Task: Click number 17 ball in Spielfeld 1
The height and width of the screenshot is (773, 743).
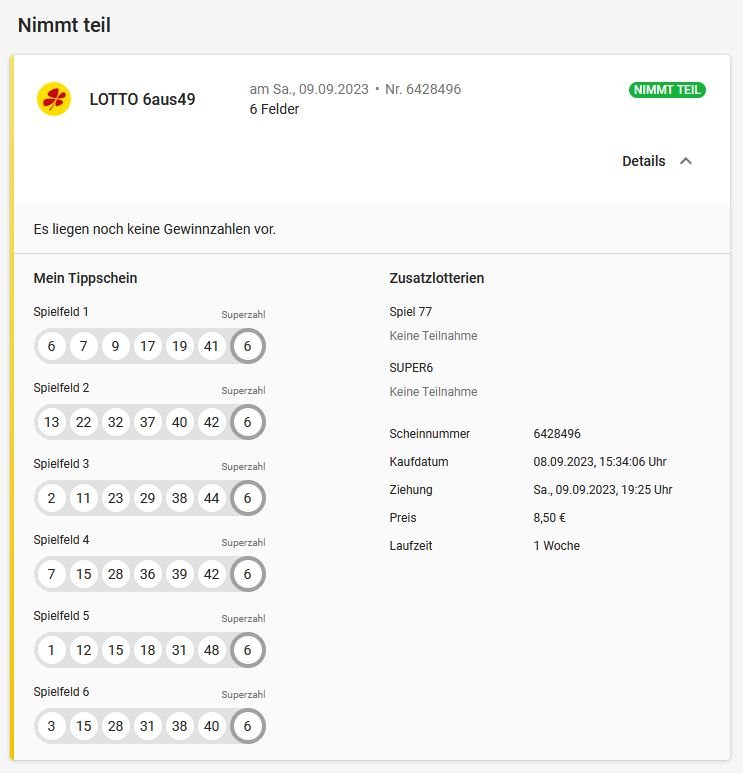Action: point(147,346)
